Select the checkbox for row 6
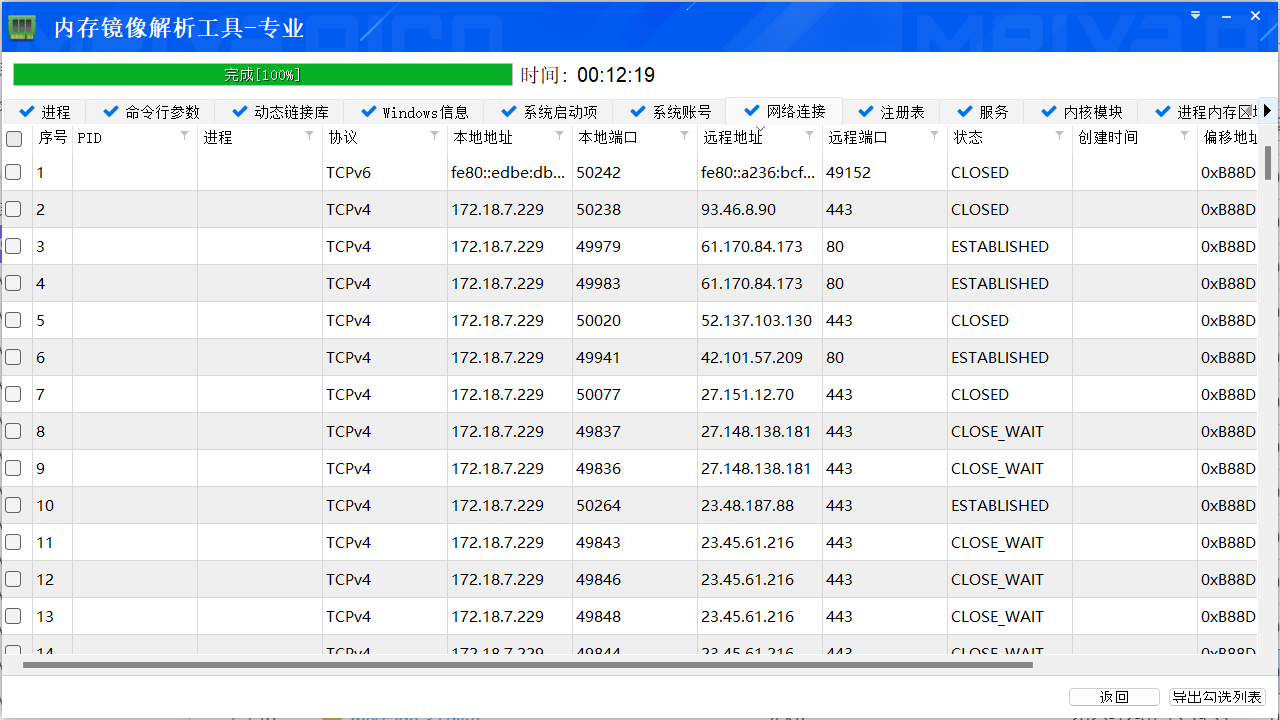This screenshot has width=1280, height=720. 13,357
